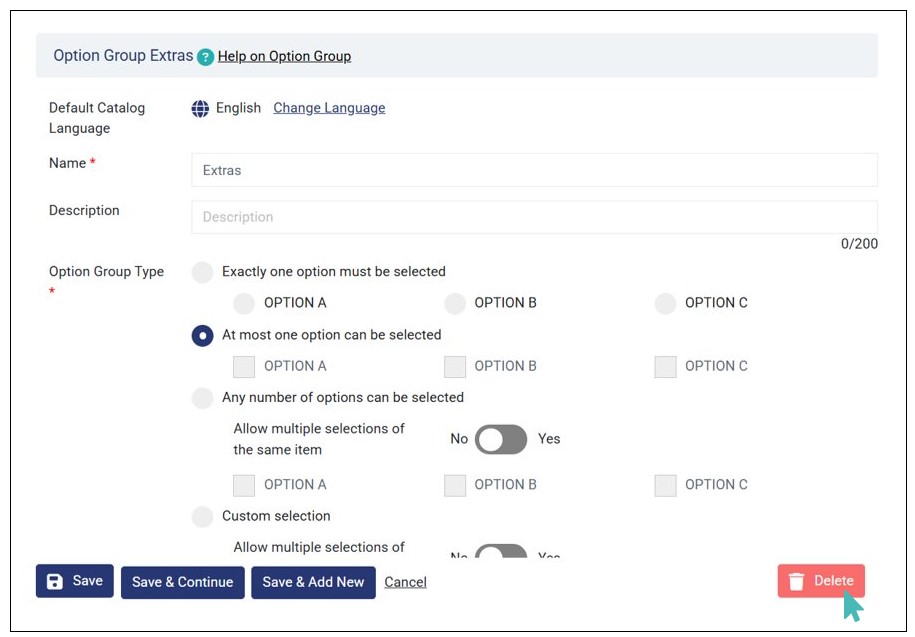Screen dimensions: 915x637
Task: Choose 'Any number of options can be selected'
Action: click(203, 398)
